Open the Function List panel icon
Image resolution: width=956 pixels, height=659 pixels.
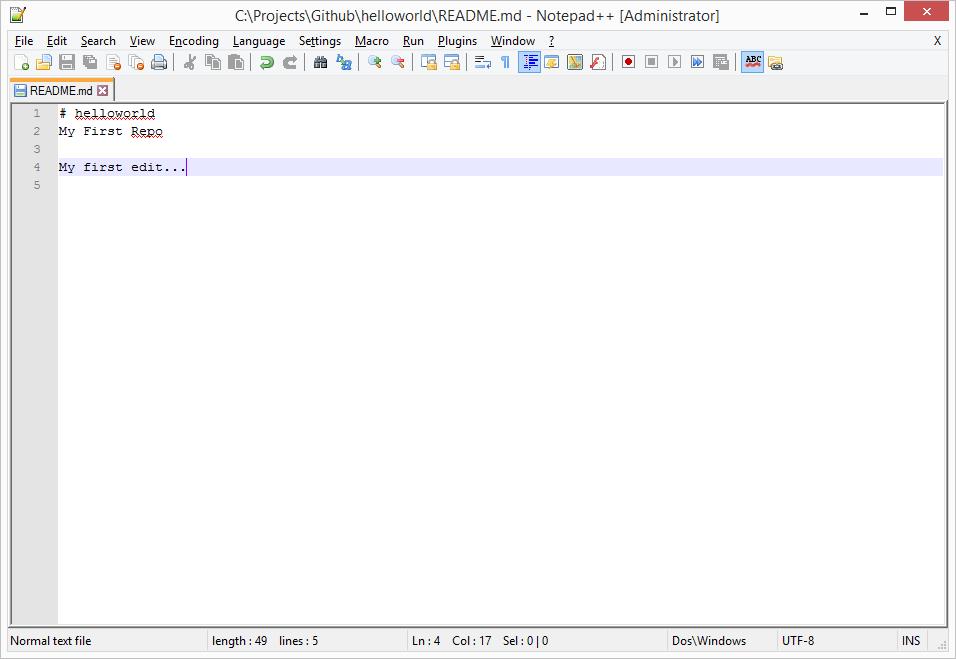tap(598, 62)
